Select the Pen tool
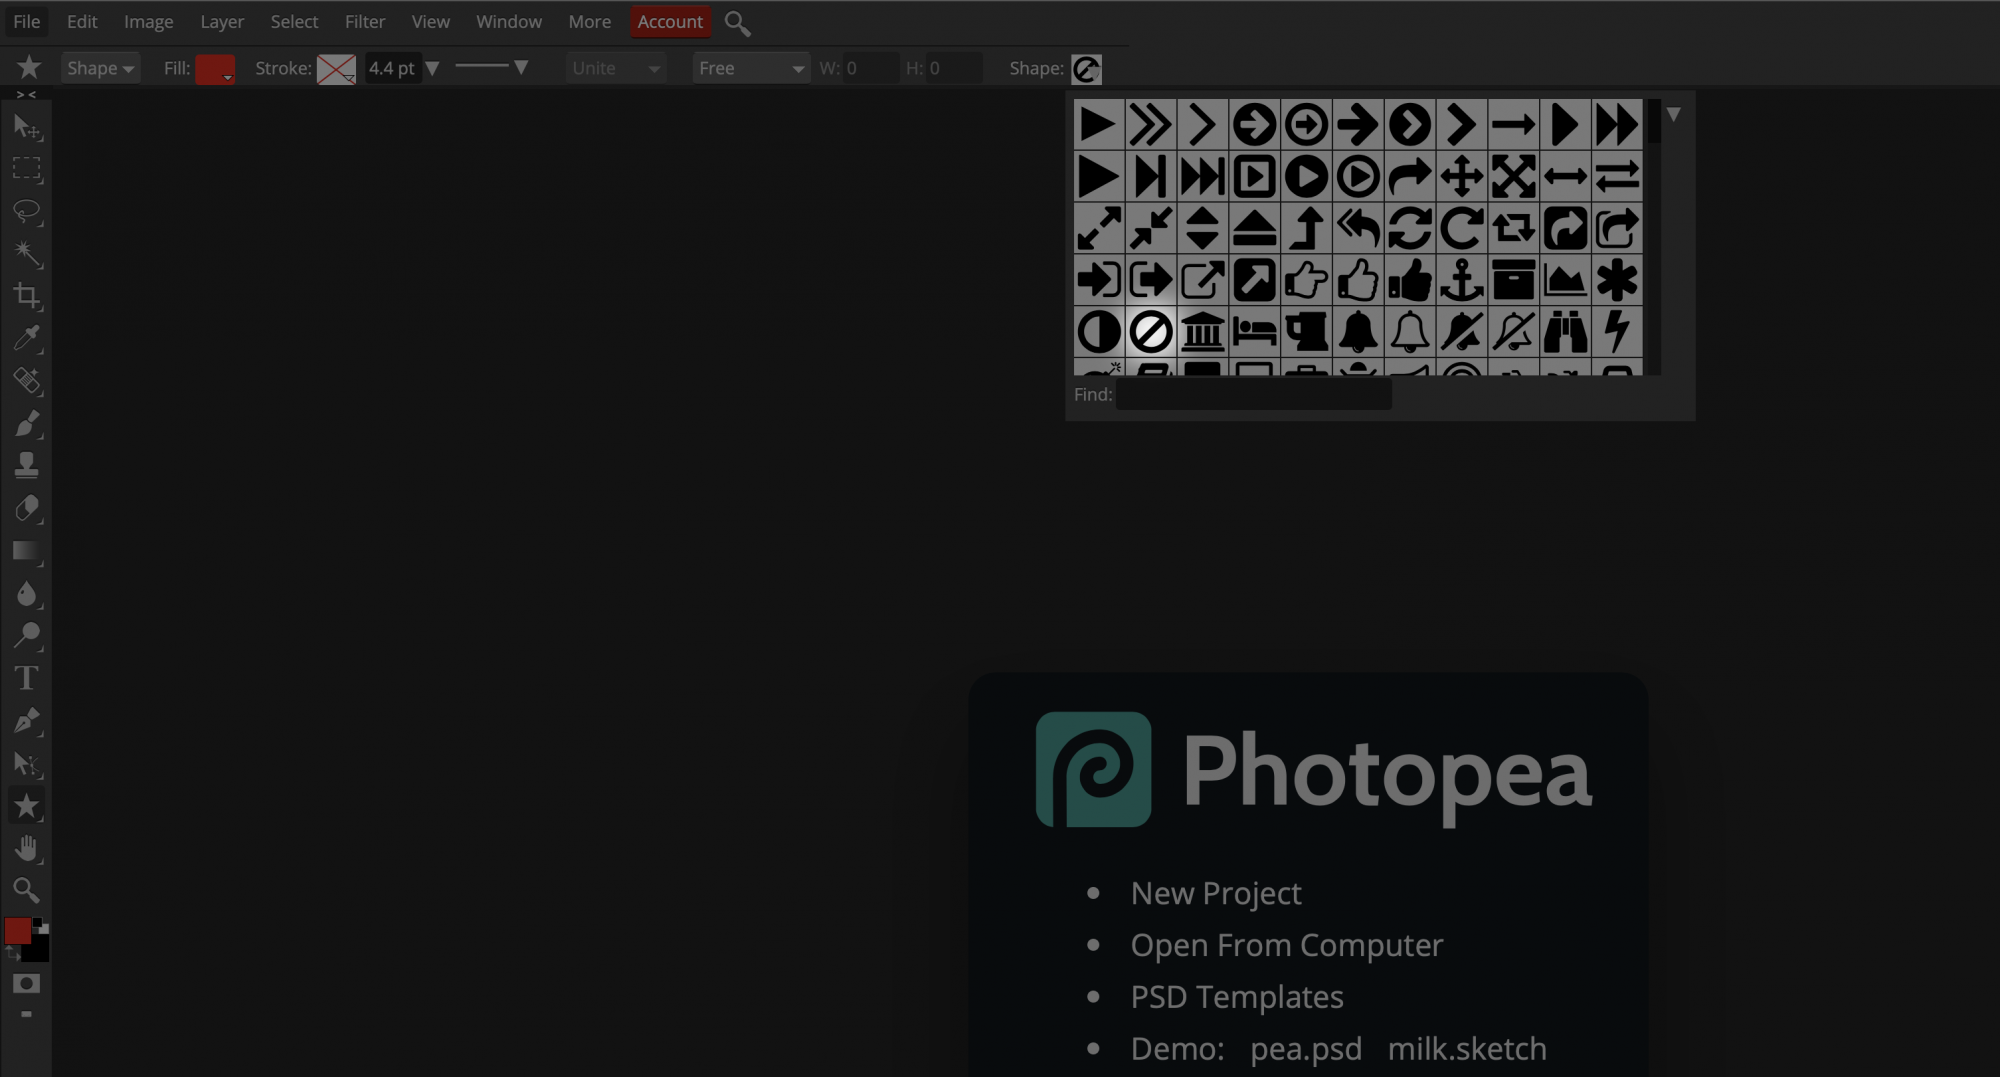 click(x=27, y=720)
